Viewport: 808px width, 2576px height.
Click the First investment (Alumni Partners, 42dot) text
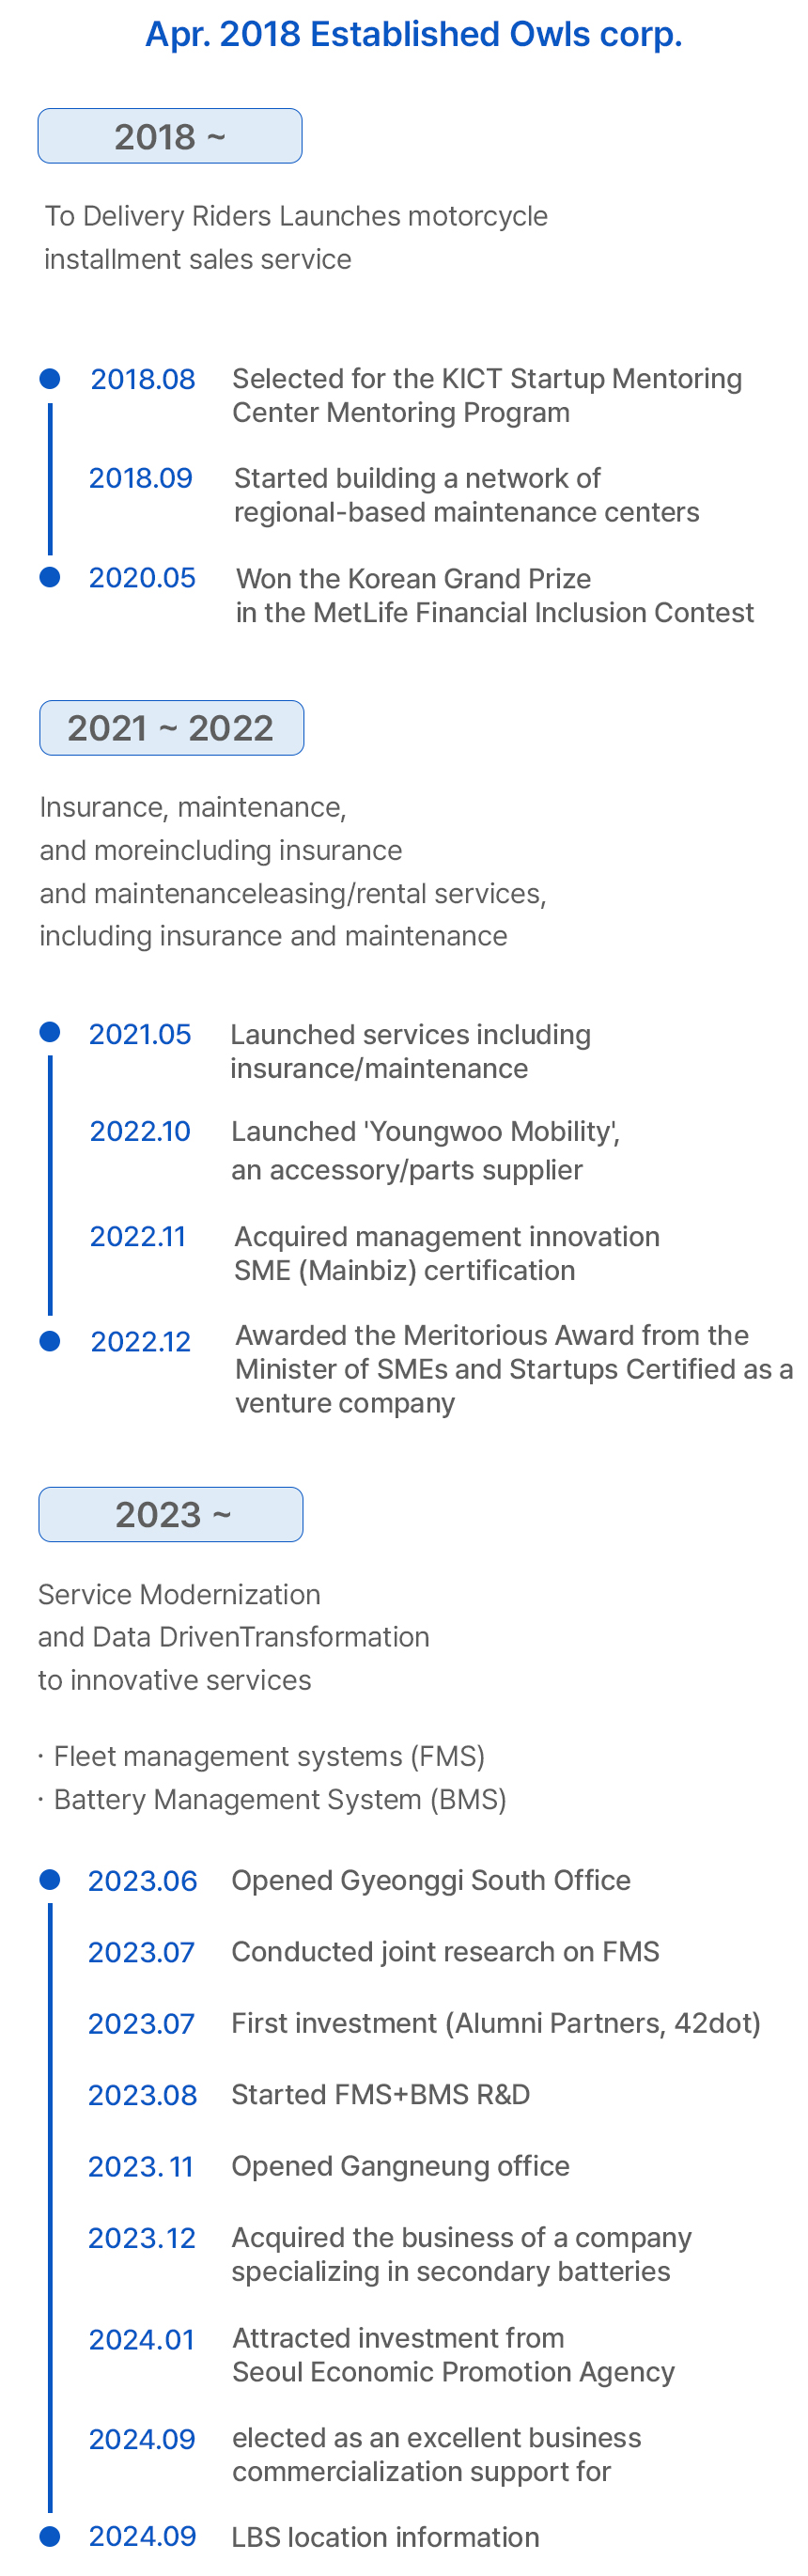tap(496, 2024)
